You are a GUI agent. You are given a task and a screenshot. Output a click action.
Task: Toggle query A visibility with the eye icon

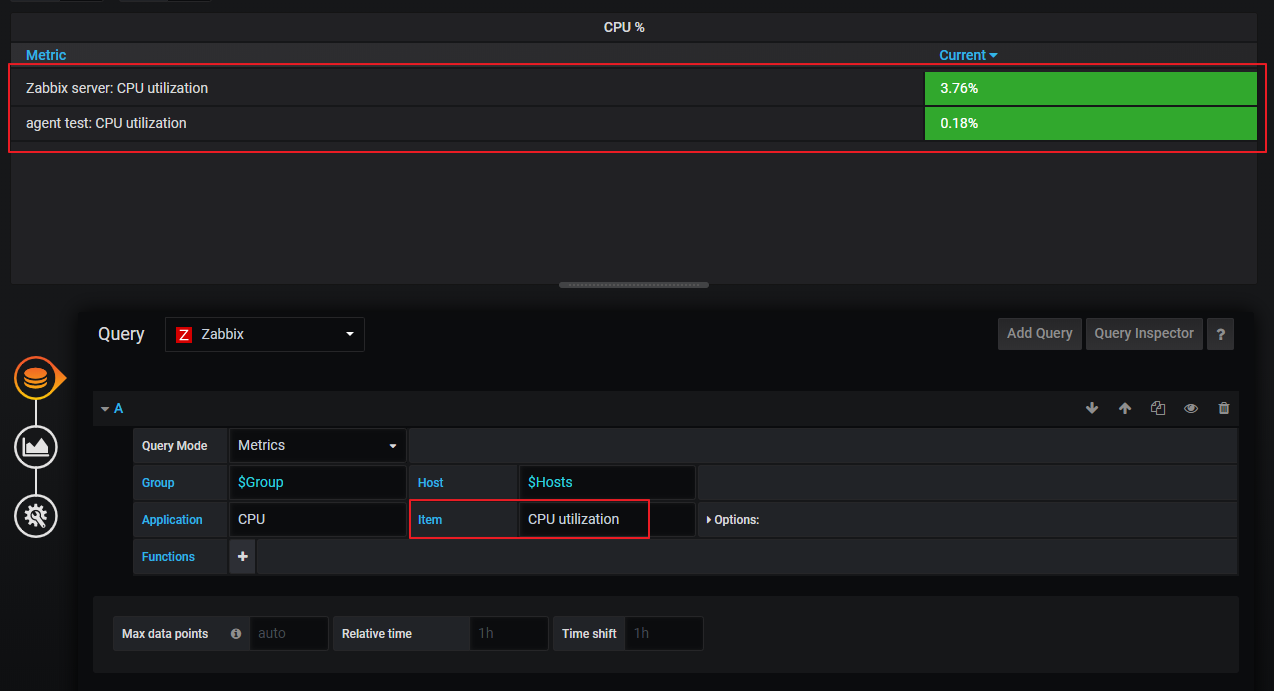coord(1191,408)
